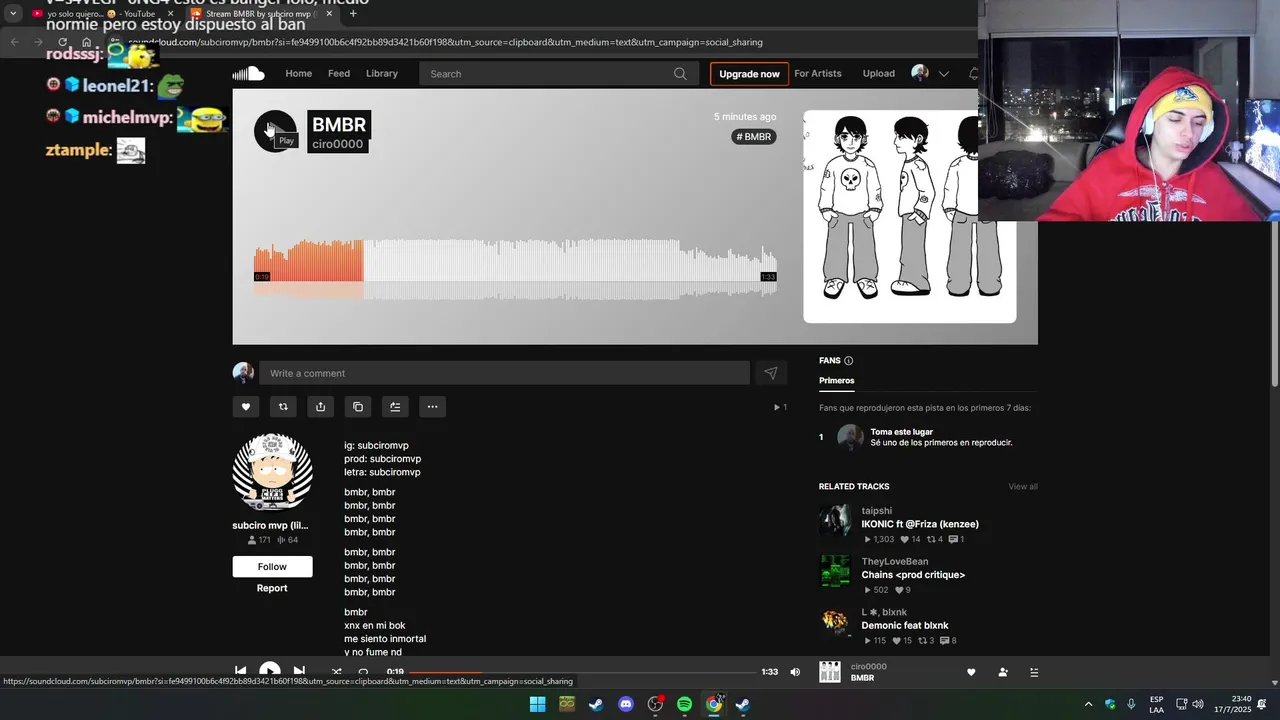Viewport: 1280px width, 720px height.
Task: Open the taipshi artist link
Action: click(876, 511)
